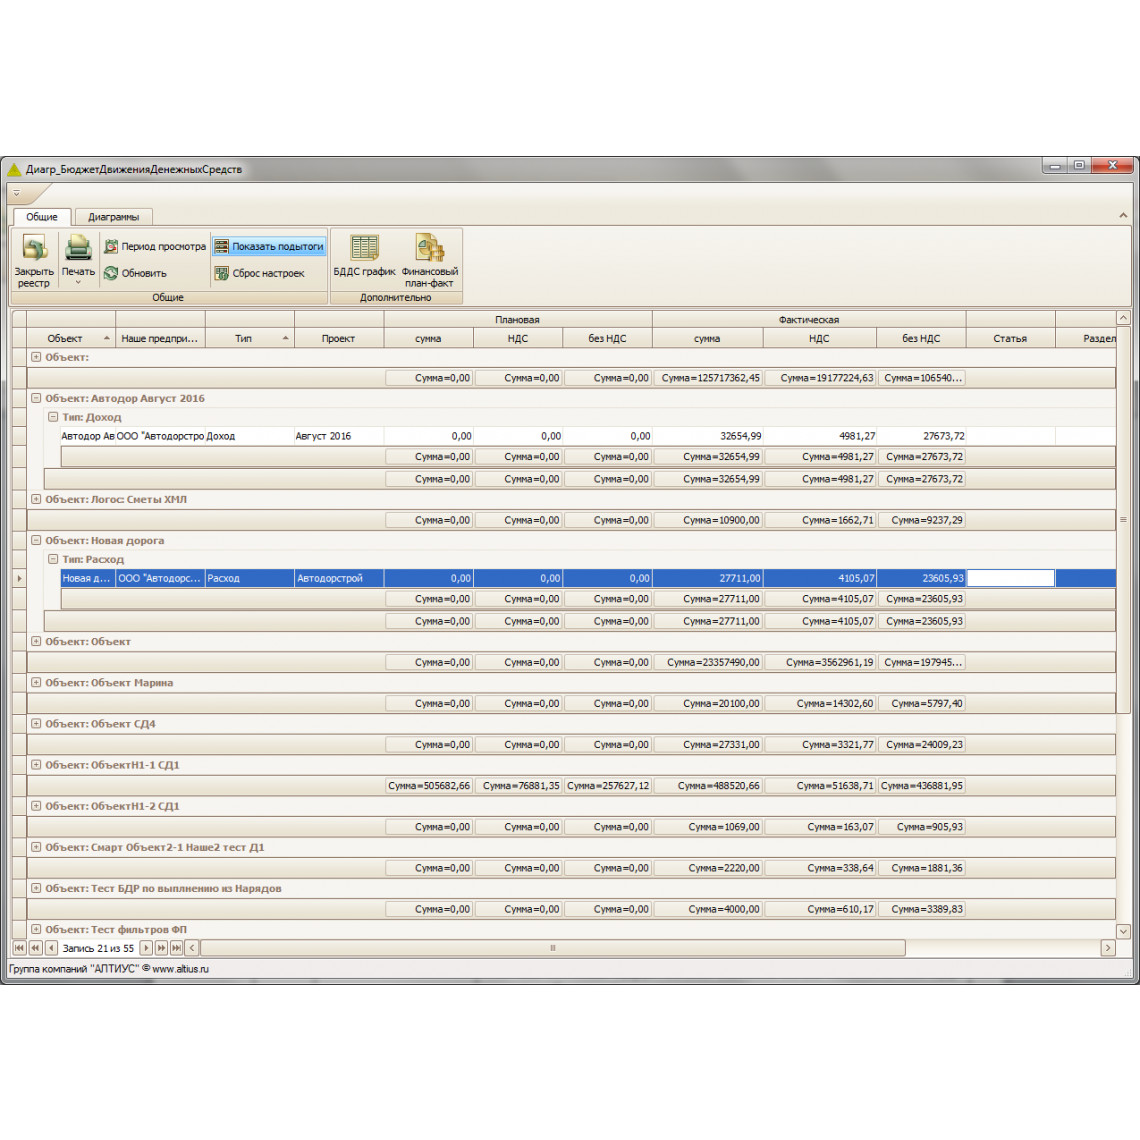Expand the Логос: Сметы ХМЛ group
The height and width of the screenshot is (1140, 1140).
[36, 499]
